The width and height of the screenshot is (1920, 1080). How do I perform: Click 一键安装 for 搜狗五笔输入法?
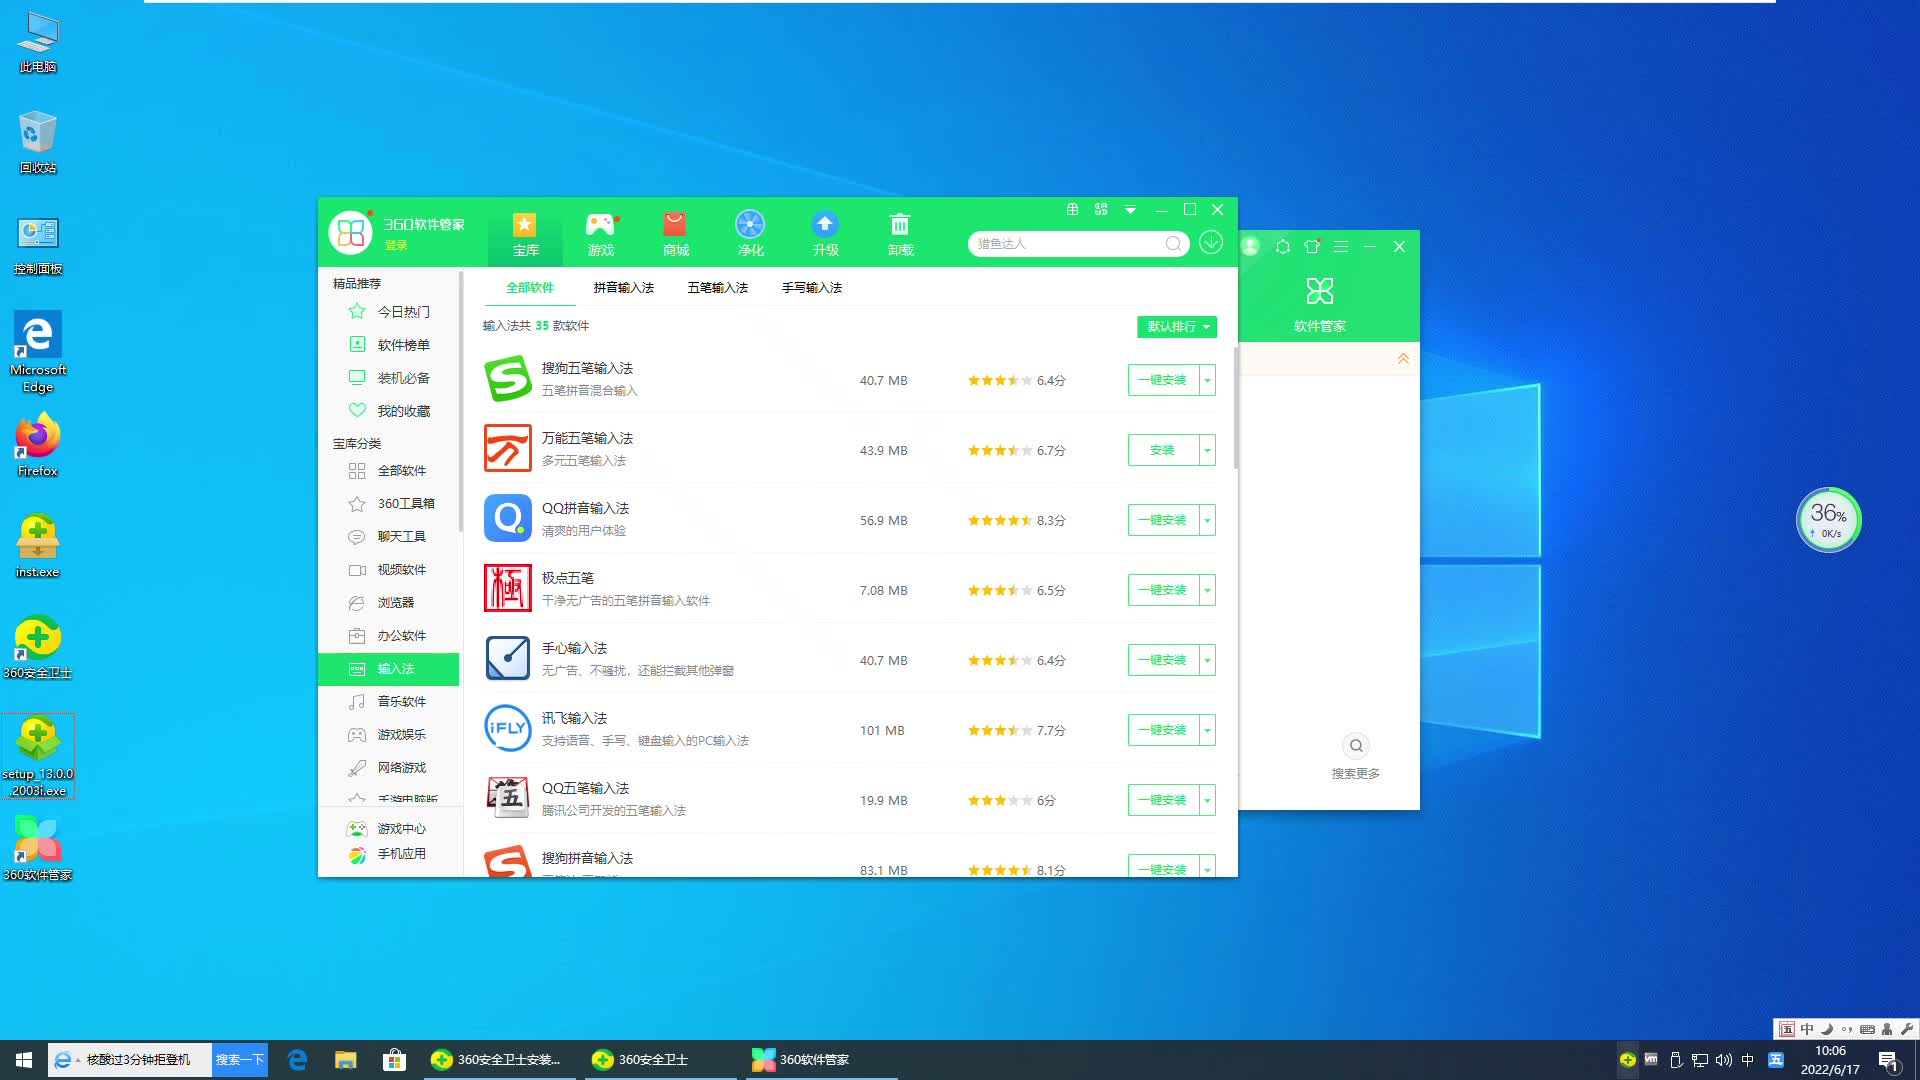coord(1163,380)
